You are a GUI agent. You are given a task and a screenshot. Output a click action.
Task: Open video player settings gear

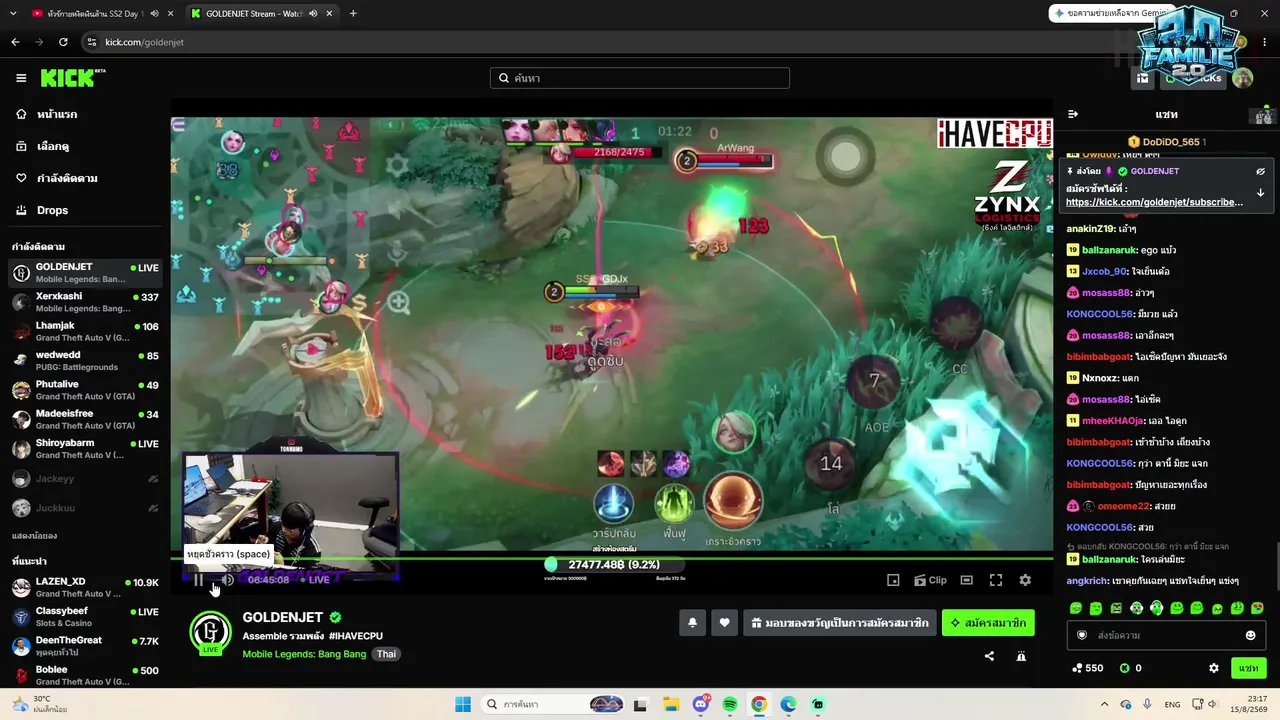pyautogui.click(x=1025, y=580)
